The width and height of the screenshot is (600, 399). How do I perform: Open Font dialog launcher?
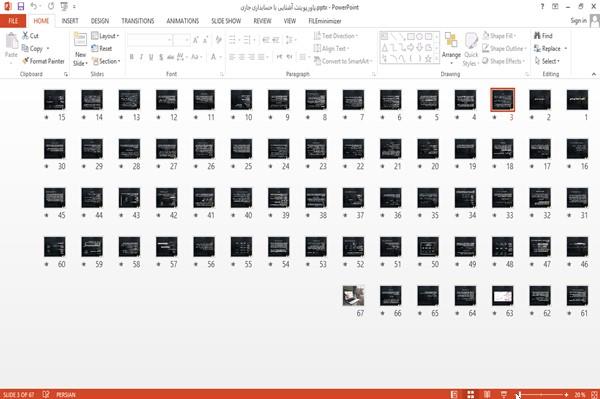222,74
